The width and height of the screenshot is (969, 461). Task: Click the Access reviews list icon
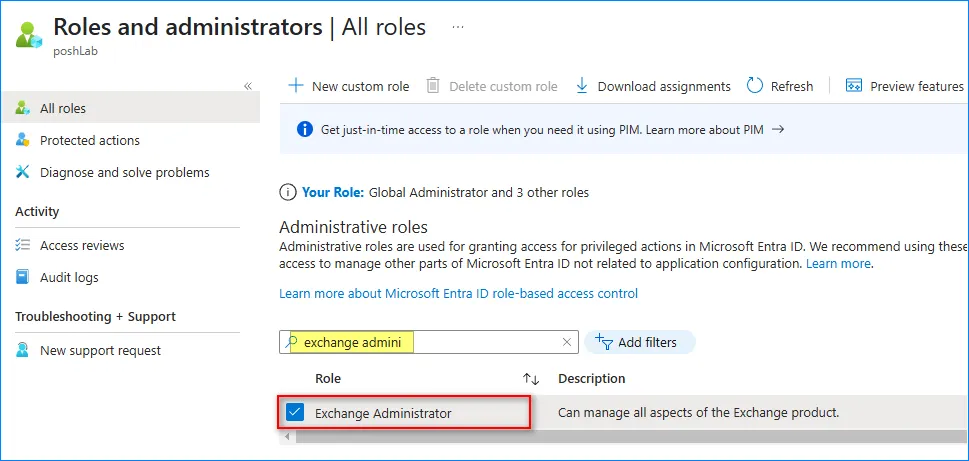coord(23,245)
